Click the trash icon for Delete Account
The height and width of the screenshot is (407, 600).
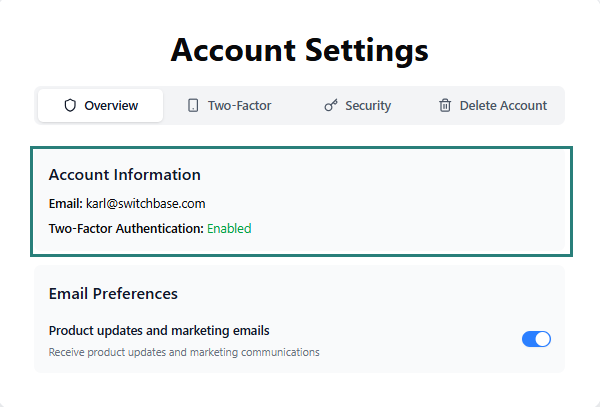pyautogui.click(x=445, y=106)
